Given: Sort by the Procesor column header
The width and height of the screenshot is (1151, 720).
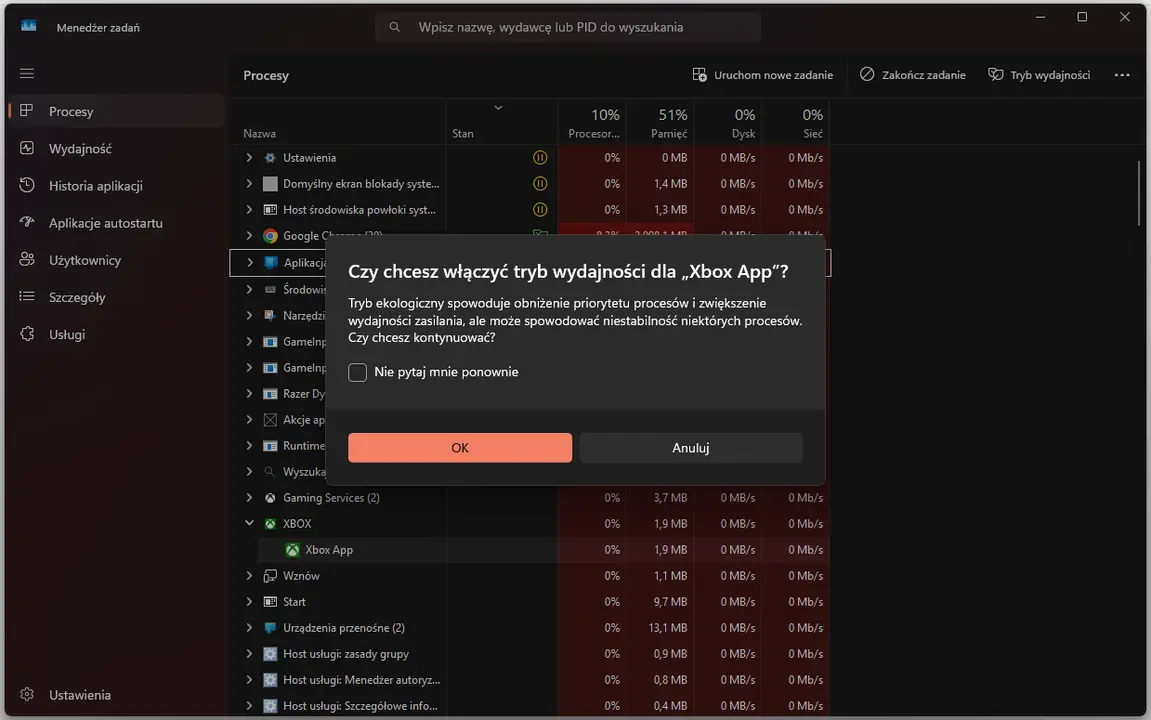Looking at the screenshot, I should (x=592, y=123).
